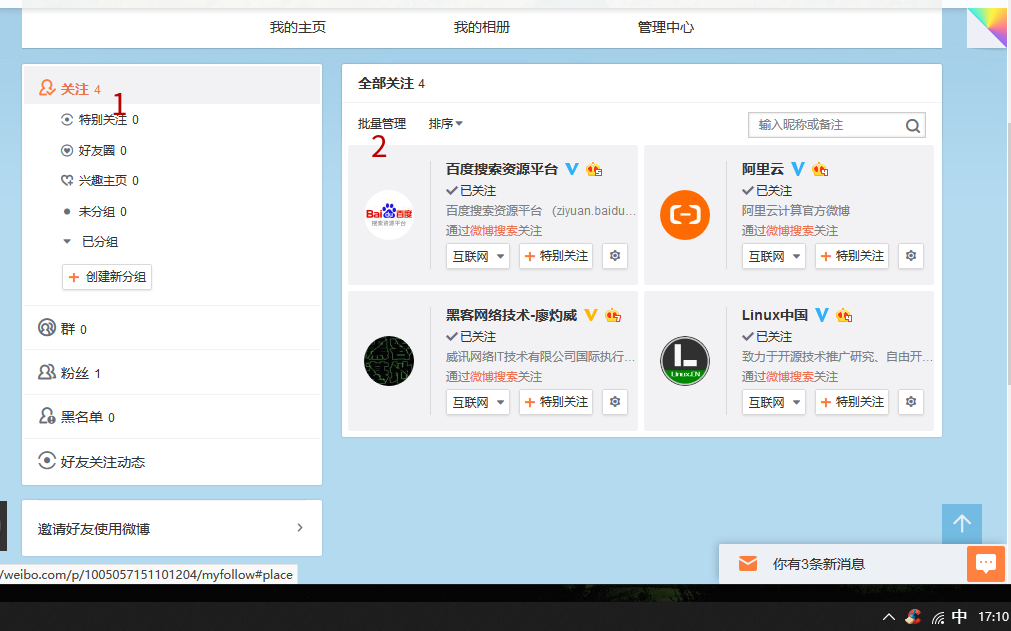Click 批量管理 link

pos(382,124)
